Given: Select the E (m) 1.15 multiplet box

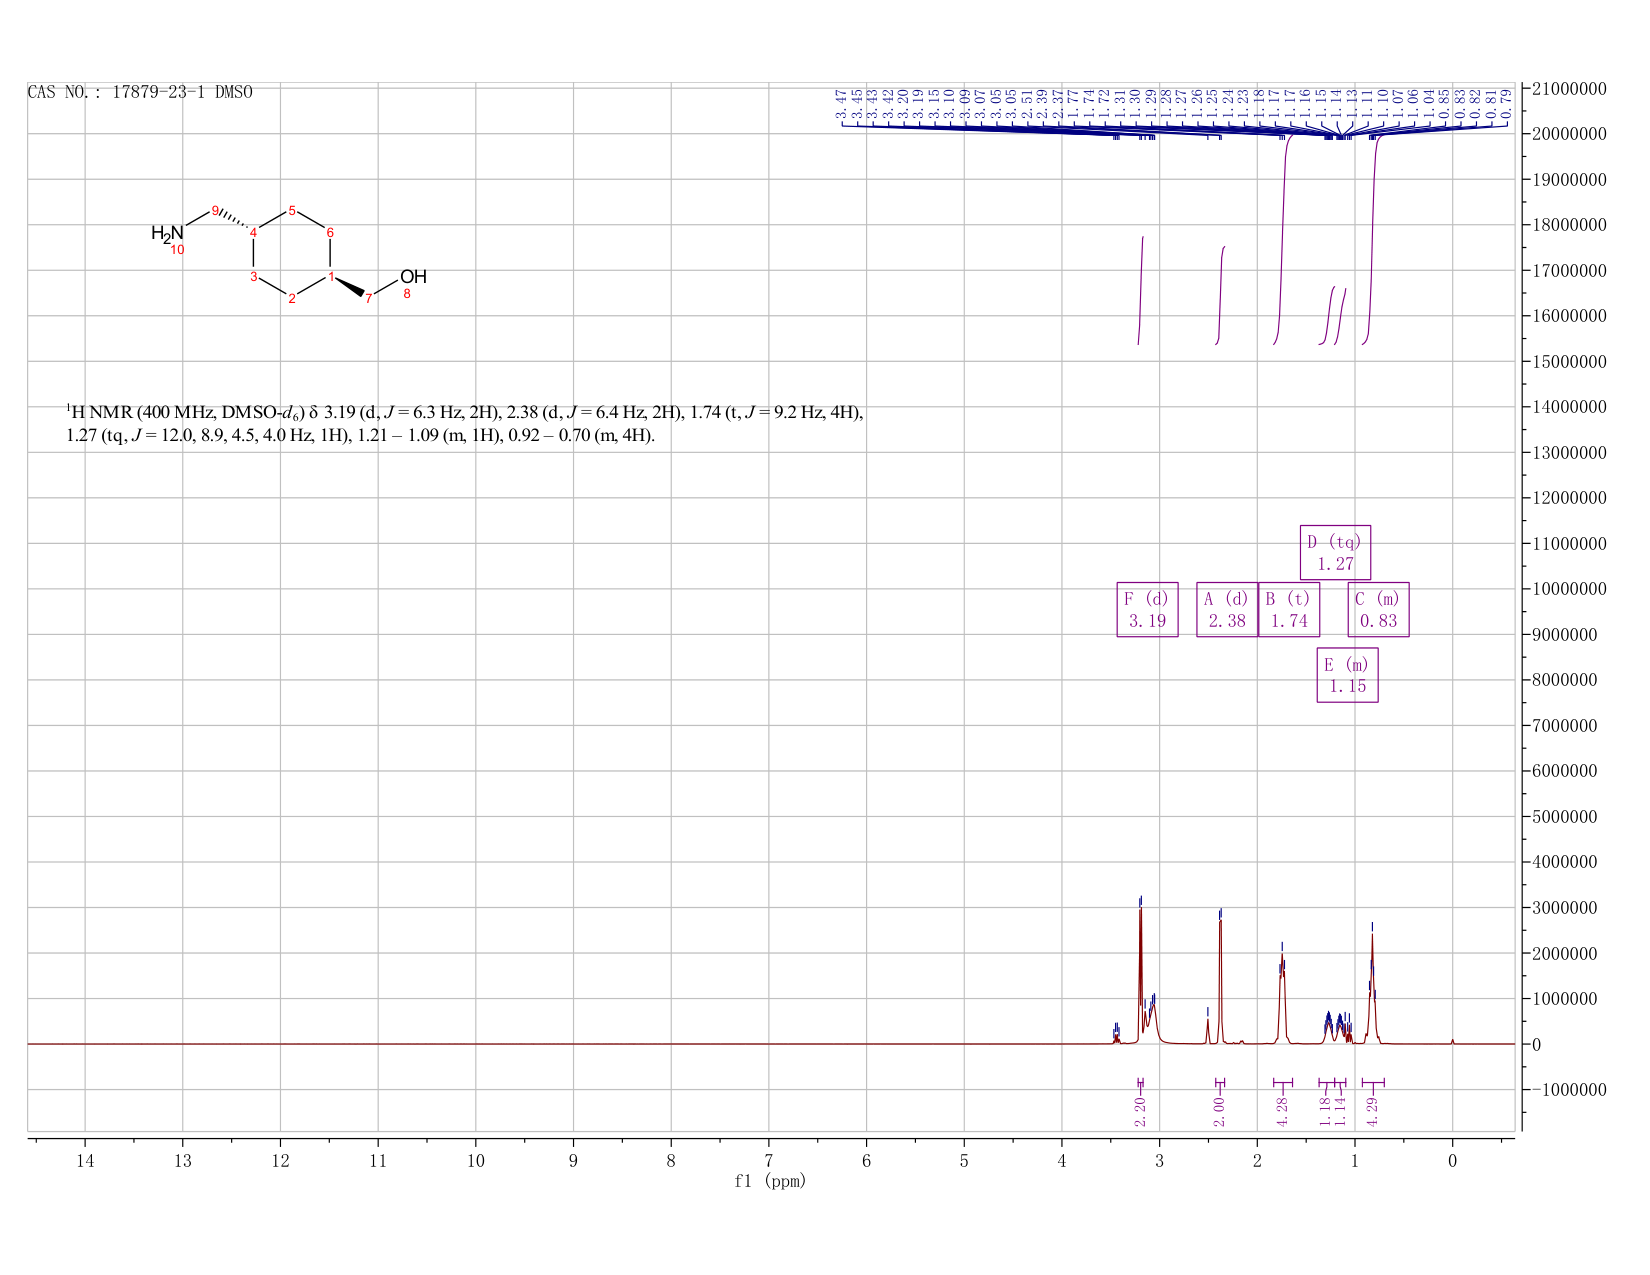Looking at the screenshot, I should [x=1347, y=675].
